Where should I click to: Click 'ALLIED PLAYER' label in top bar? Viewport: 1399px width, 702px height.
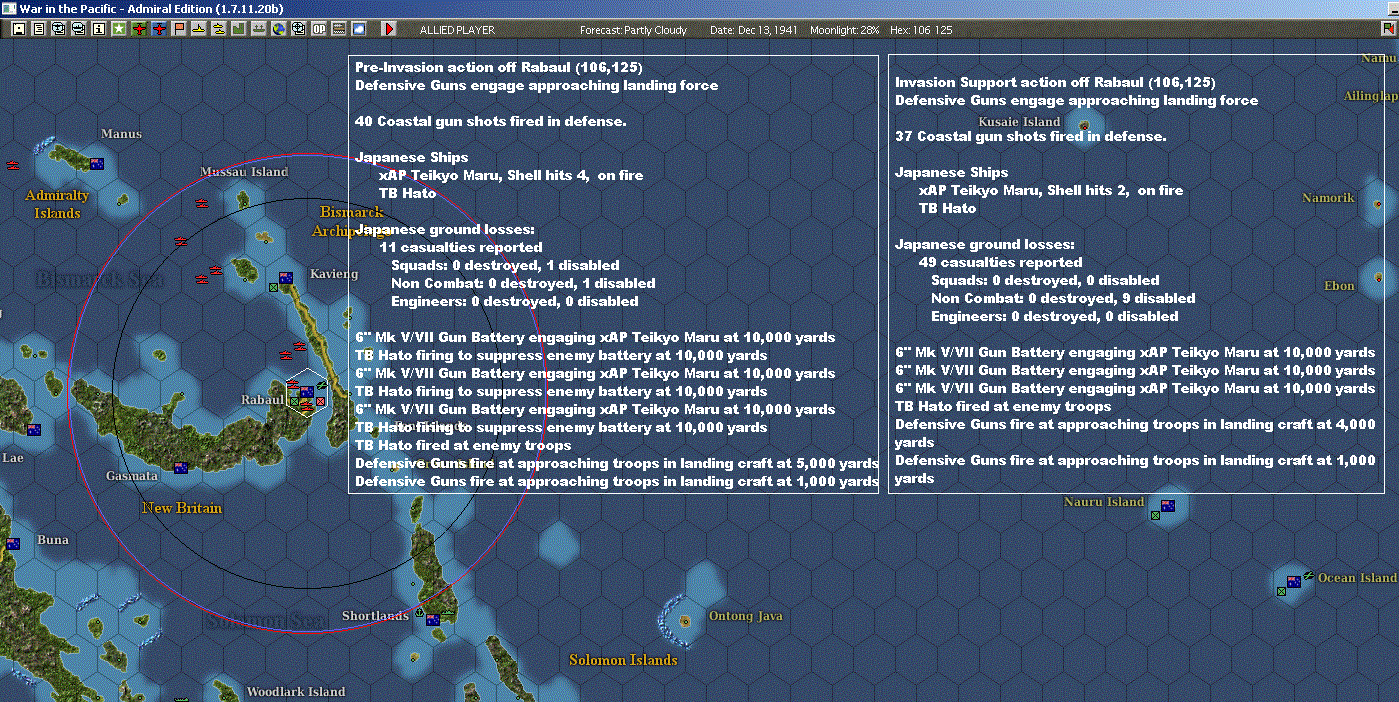[457, 30]
